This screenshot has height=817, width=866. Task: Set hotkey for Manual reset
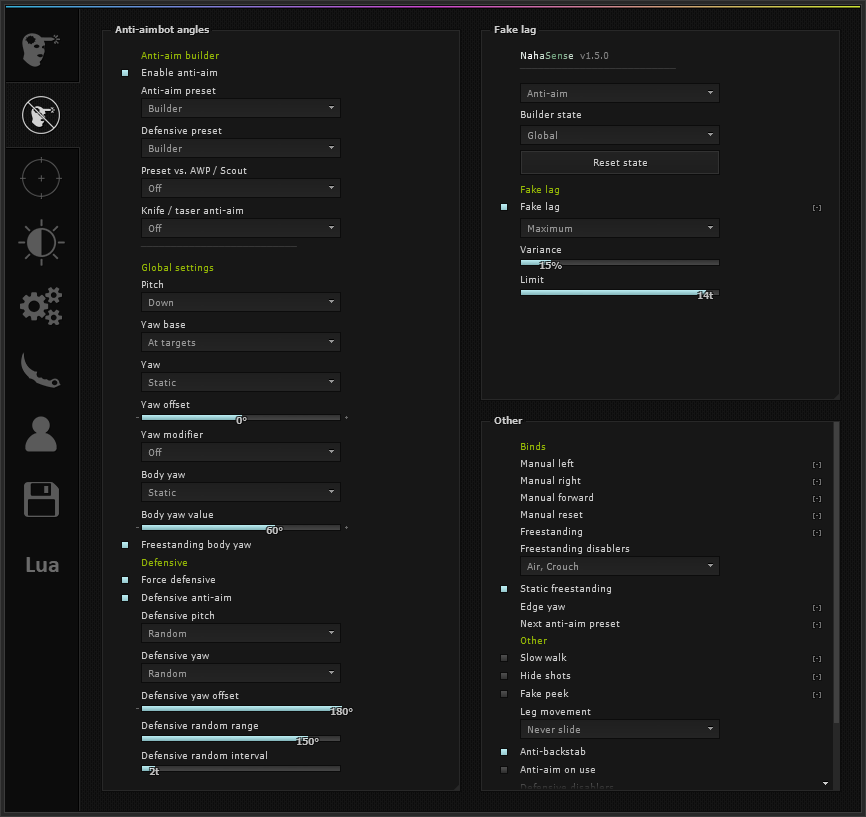coord(817,516)
